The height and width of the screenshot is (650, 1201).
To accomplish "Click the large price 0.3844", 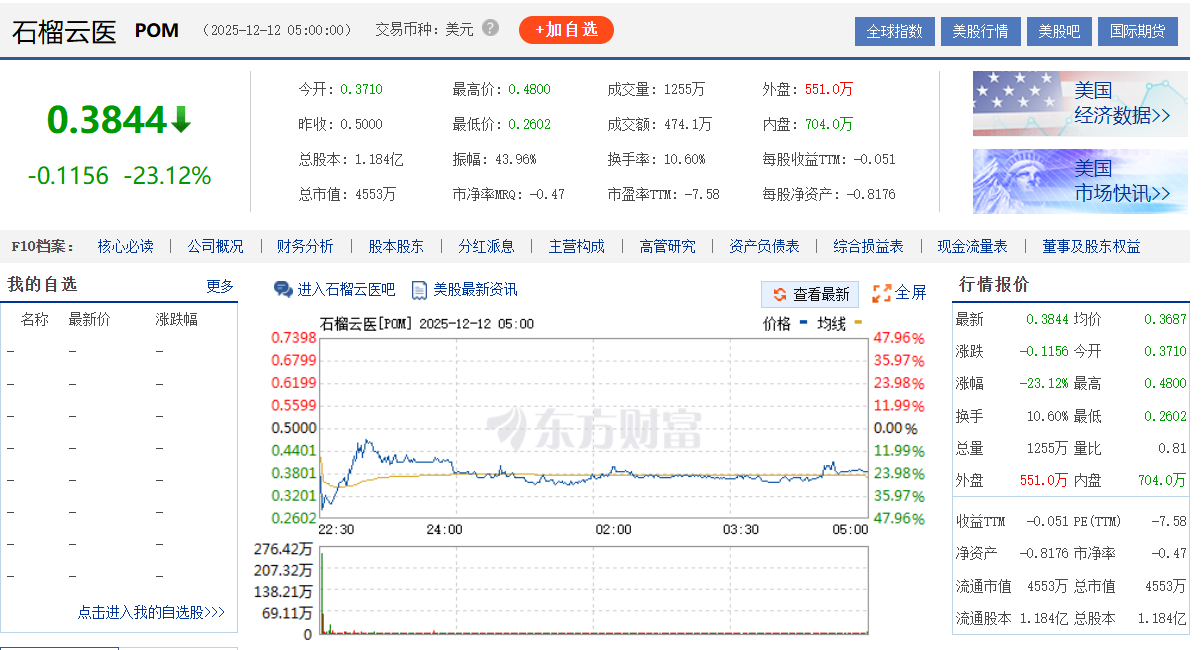I will coord(106,121).
